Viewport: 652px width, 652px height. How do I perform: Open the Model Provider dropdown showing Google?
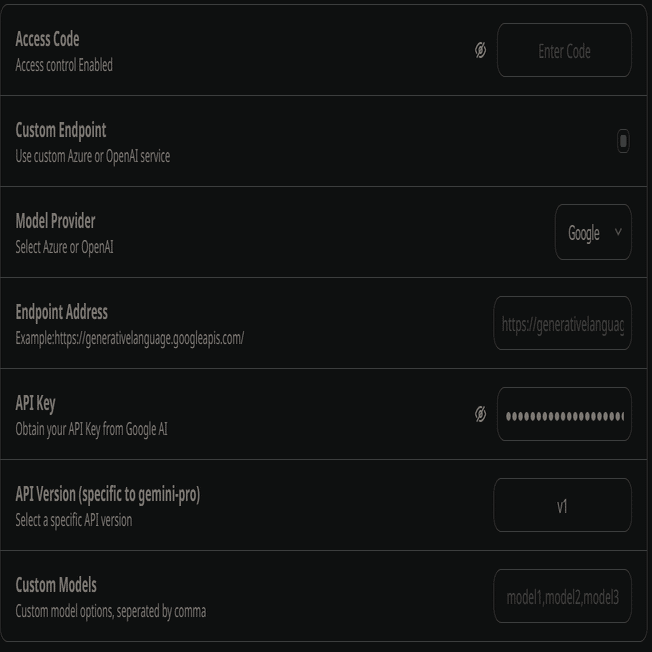pyautogui.click(x=592, y=232)
